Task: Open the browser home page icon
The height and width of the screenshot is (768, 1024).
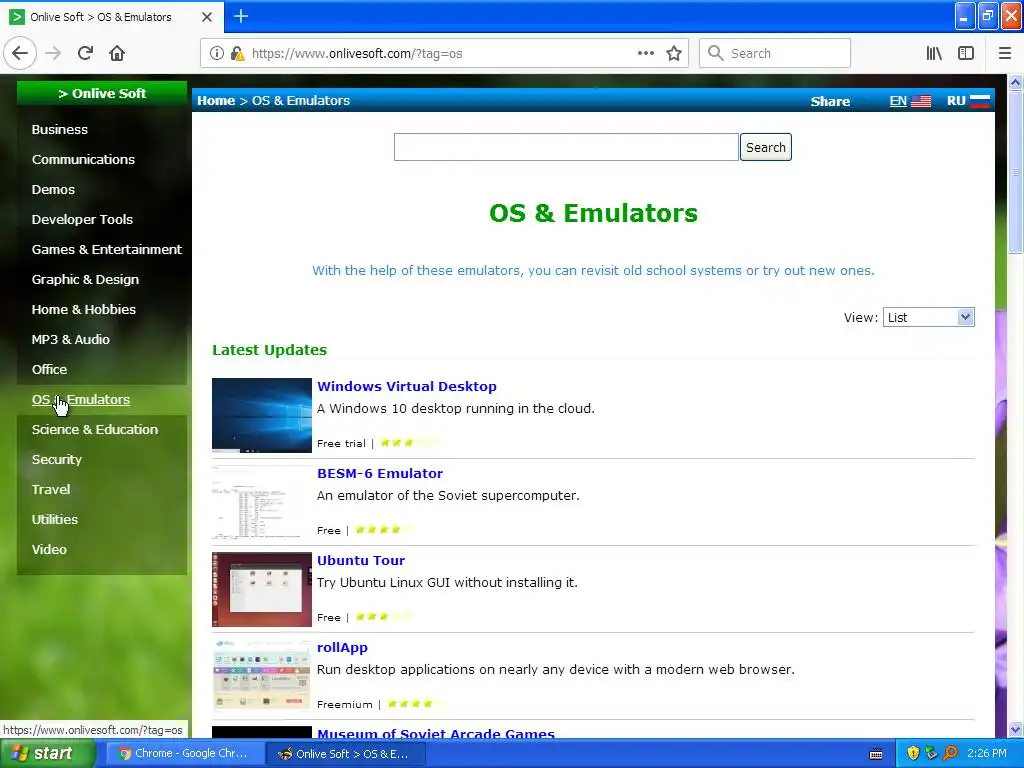Action: 117,54
